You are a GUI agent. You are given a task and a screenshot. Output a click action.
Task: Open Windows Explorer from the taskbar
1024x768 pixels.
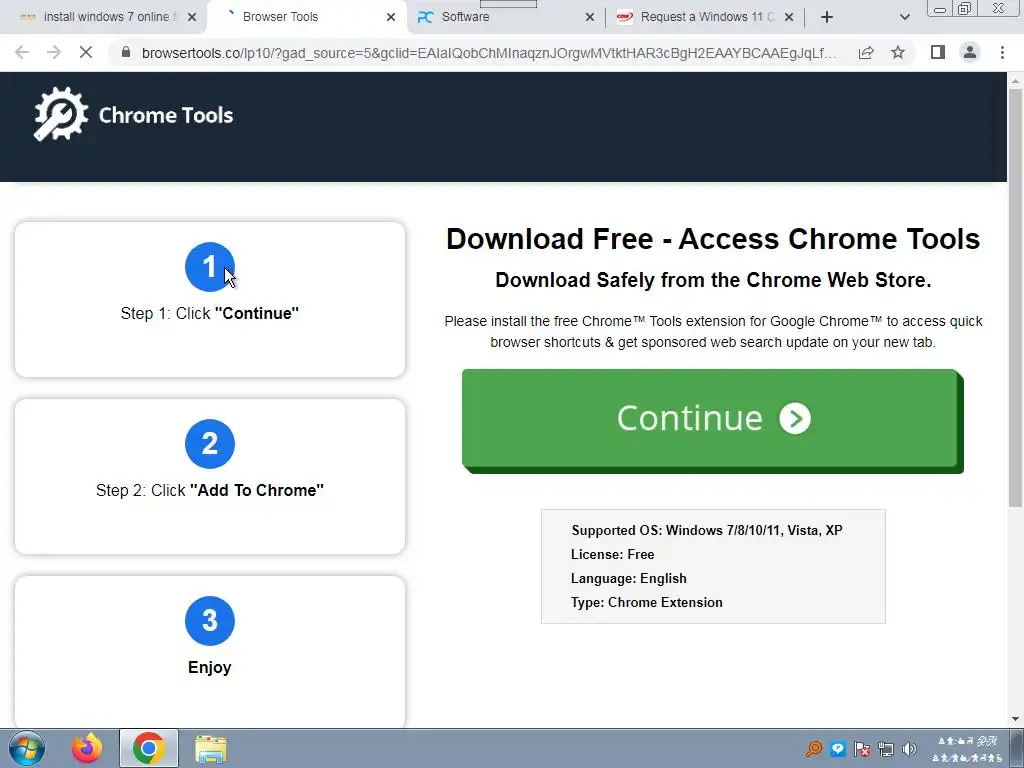(x=210, y=748)
